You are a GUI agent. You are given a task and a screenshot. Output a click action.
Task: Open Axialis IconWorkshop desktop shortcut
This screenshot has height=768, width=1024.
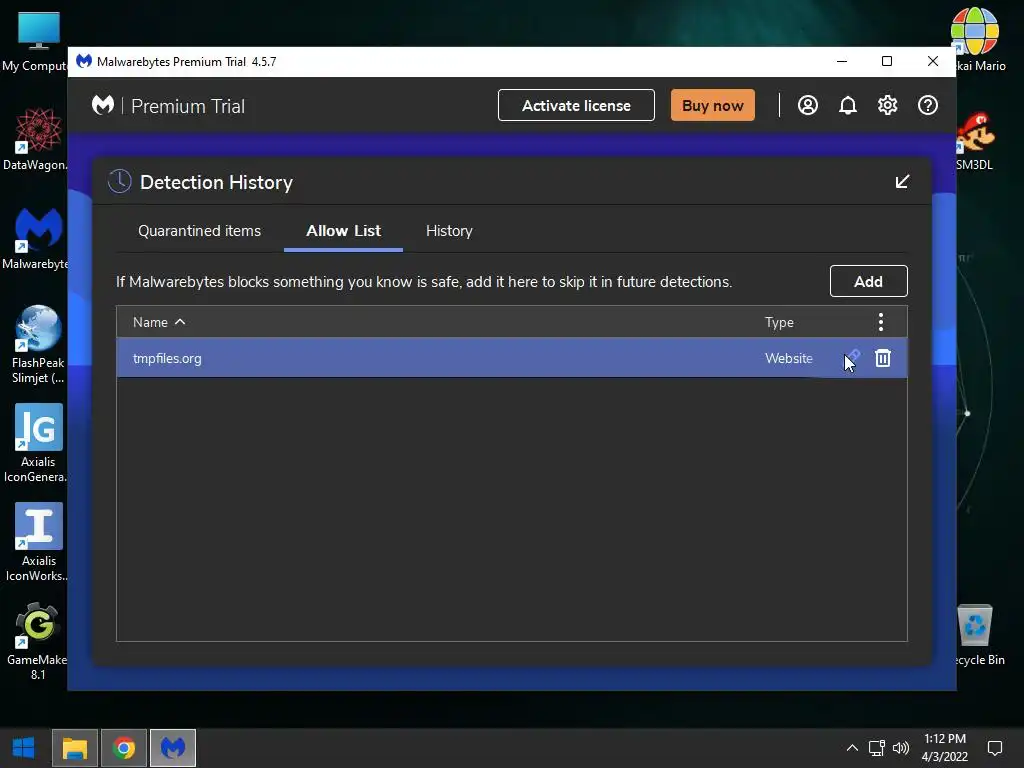click(x=36, y=542)
